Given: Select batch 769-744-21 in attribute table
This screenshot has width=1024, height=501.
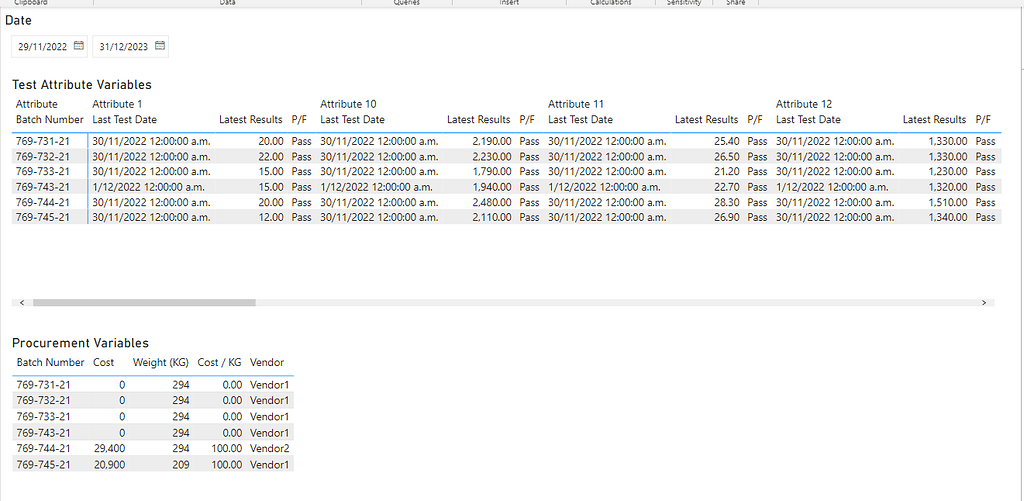Looking at the screenshot, I should click(x=42, y=202).
